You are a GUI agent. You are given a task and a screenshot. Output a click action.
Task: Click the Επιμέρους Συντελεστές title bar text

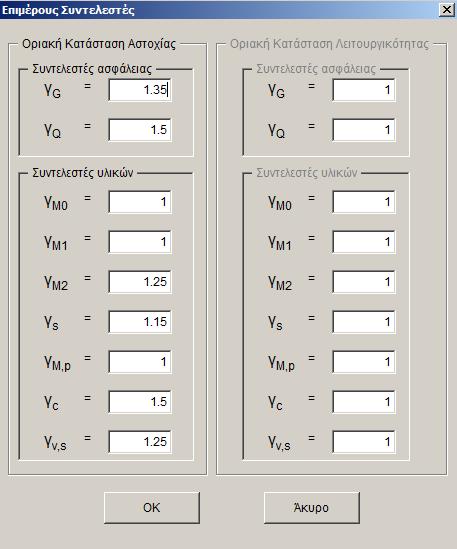pyautogui.click(x=68, y=10)
